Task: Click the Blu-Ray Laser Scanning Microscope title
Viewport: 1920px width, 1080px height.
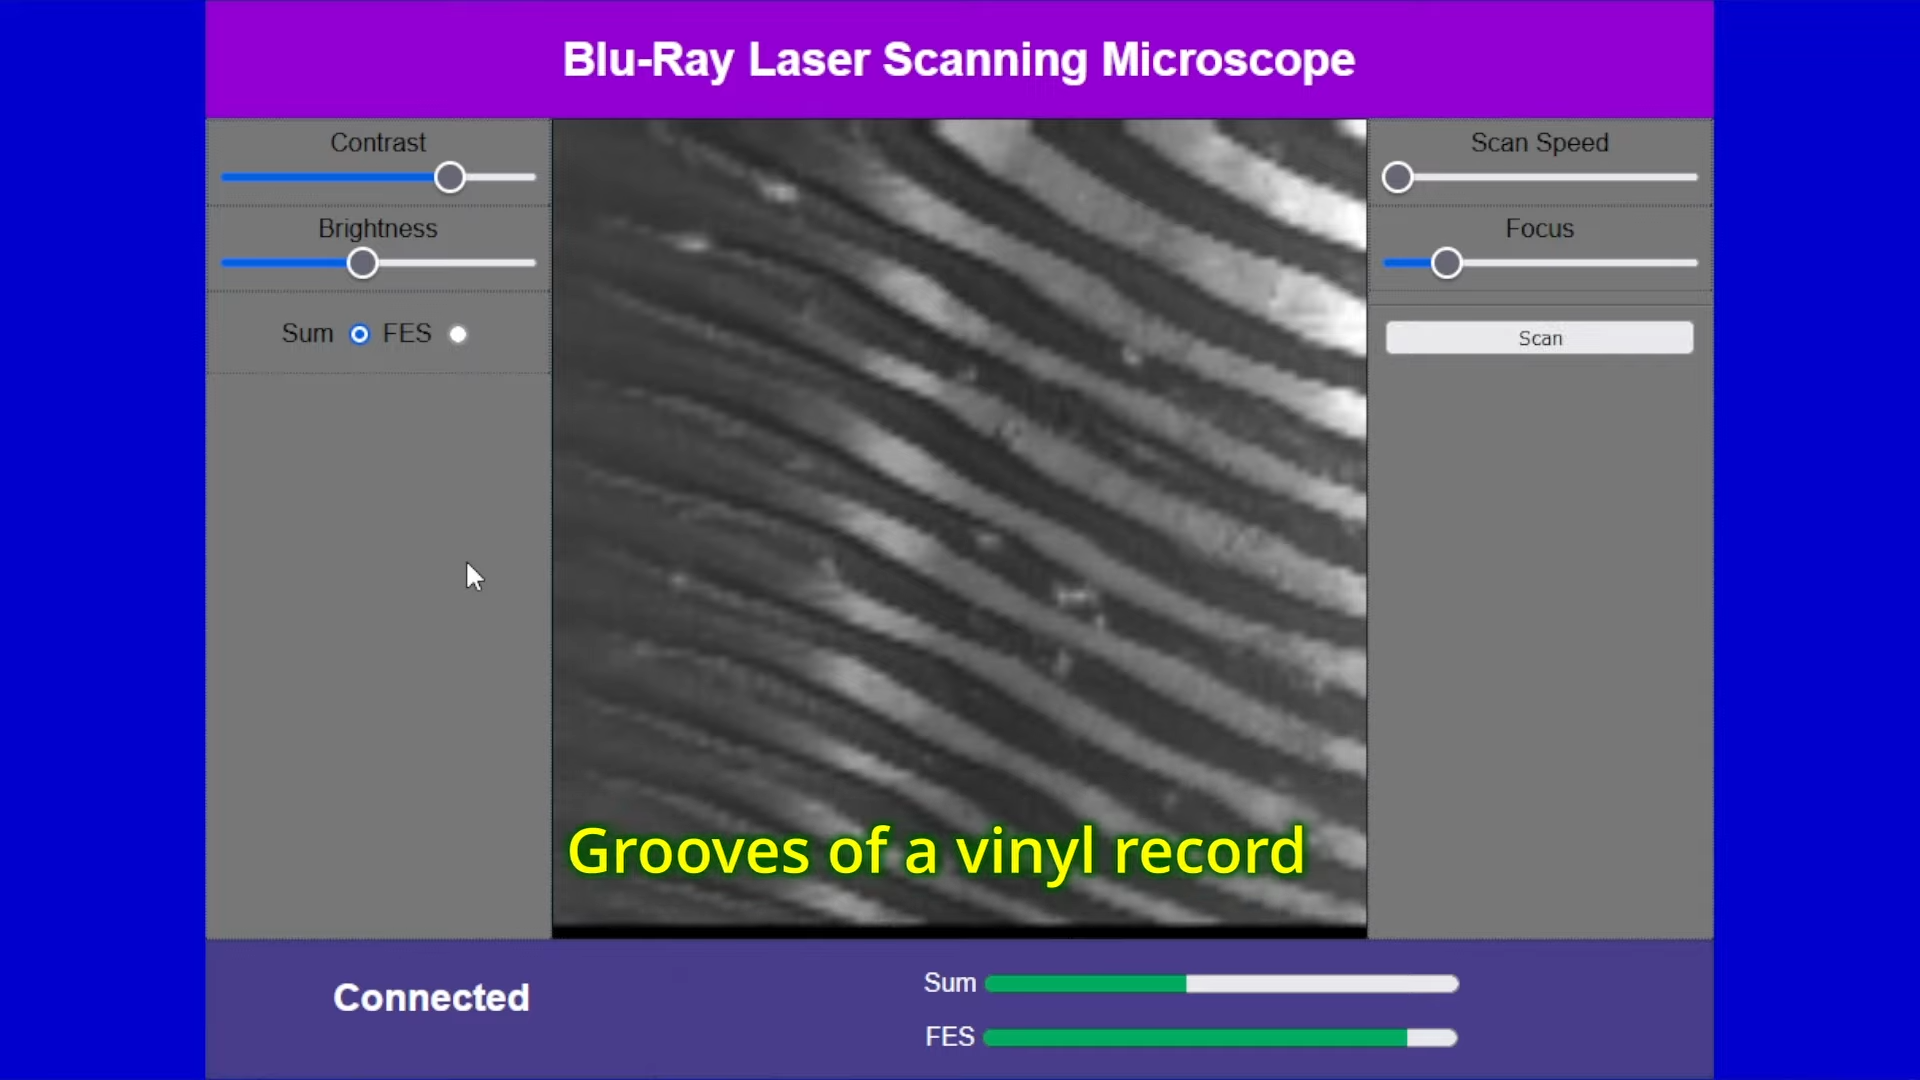Action: click(958, 59)
